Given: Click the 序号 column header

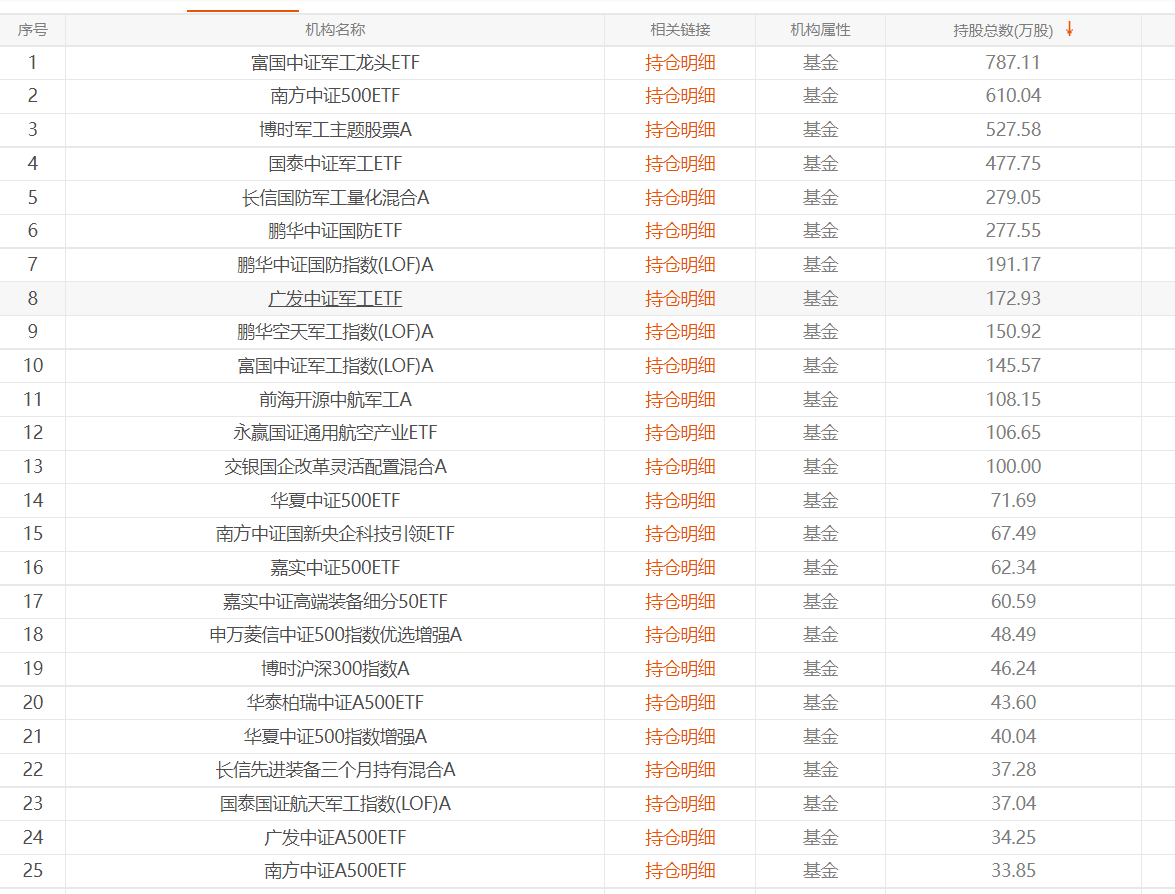Looking at the screenshot, I should 32,30.
